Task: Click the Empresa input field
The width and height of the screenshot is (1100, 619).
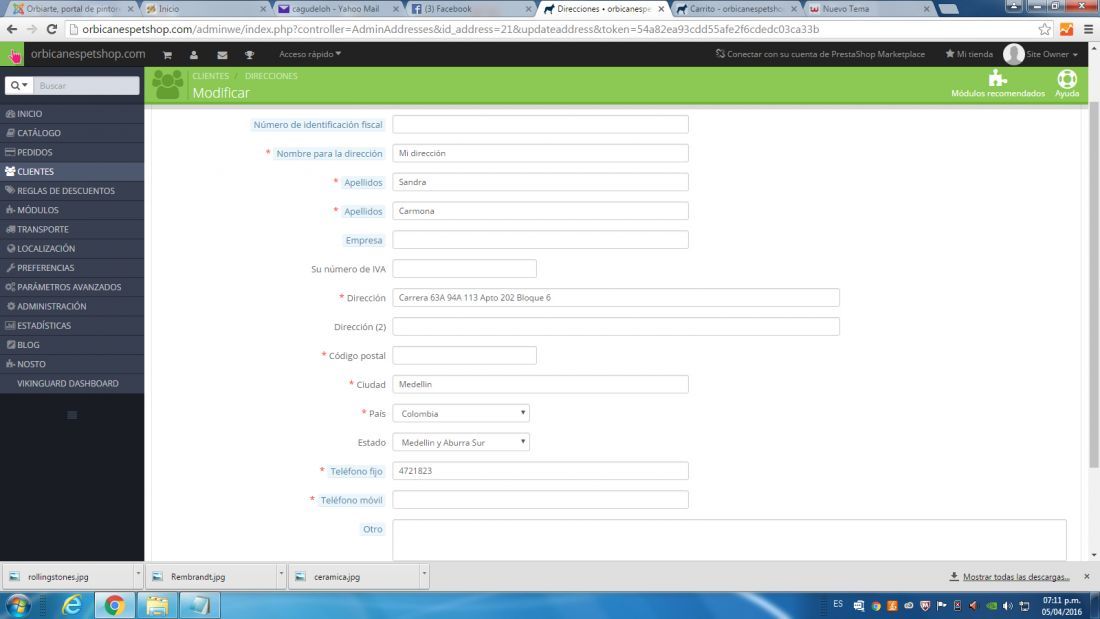Action: click(x=540, y=240)
